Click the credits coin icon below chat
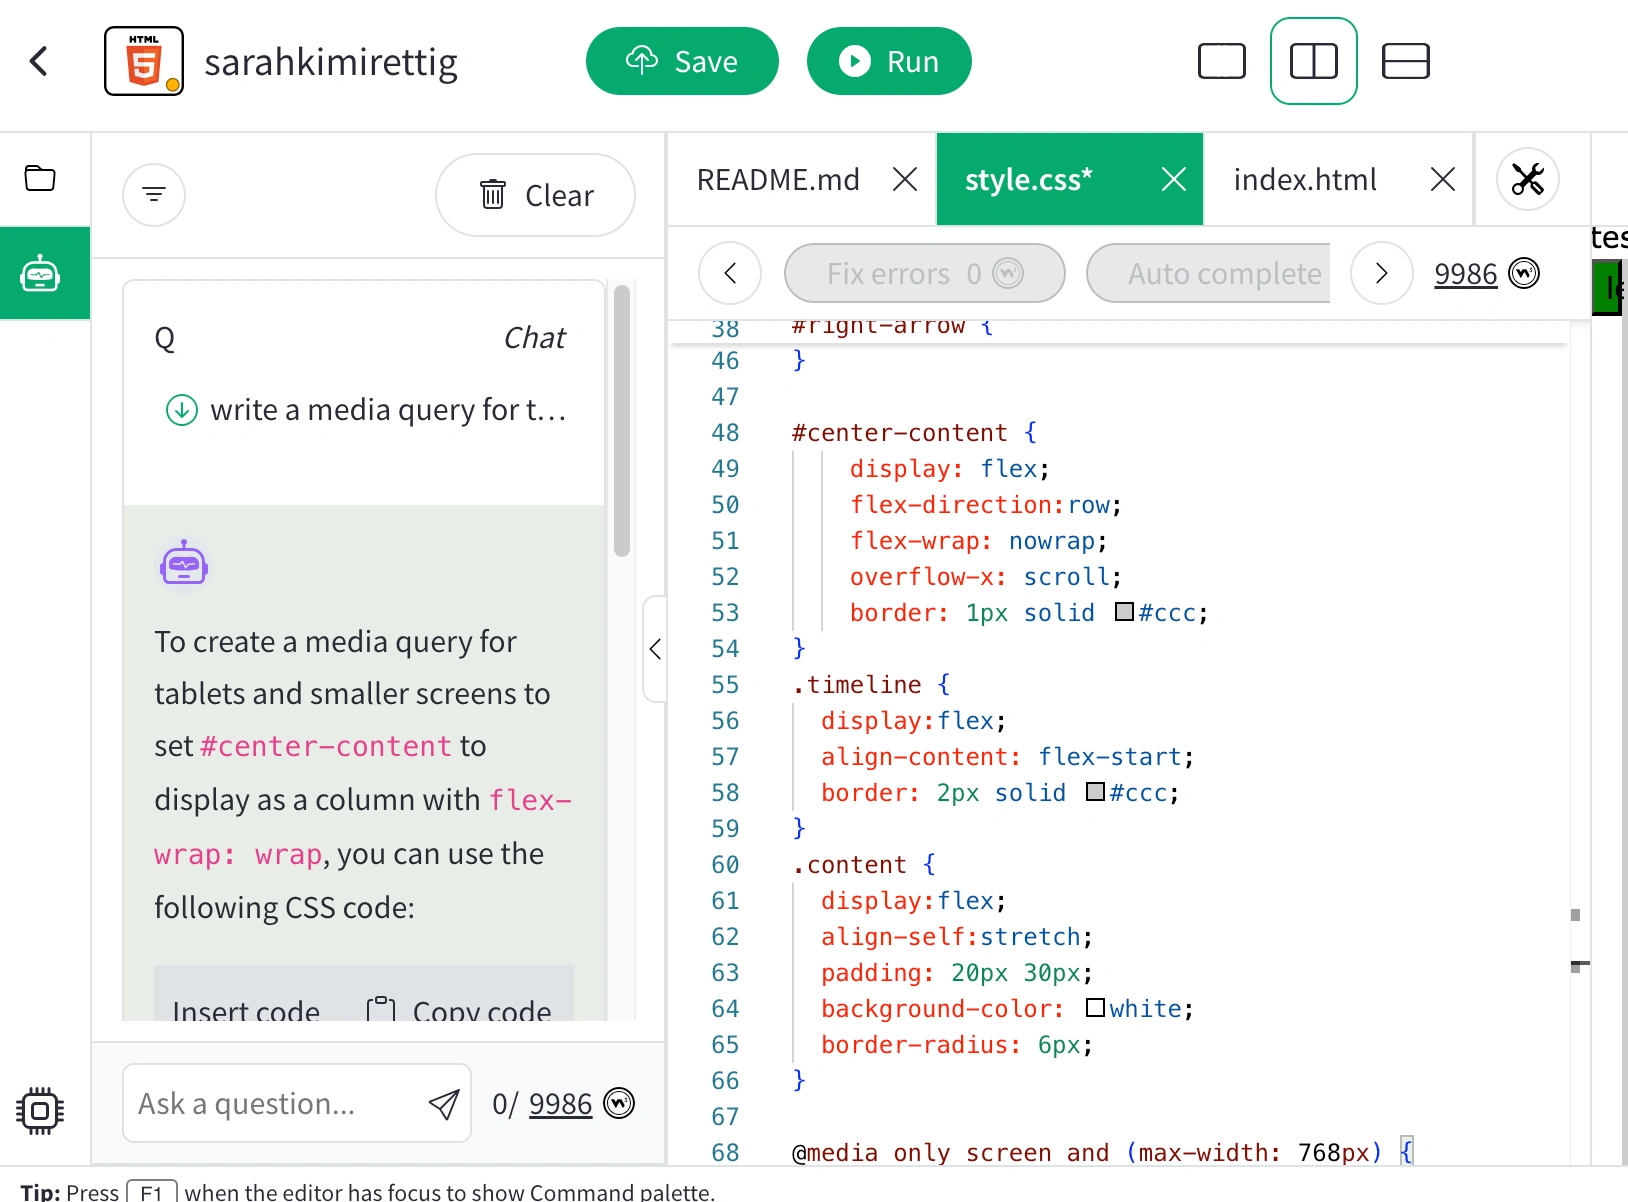 point(619,1103)
